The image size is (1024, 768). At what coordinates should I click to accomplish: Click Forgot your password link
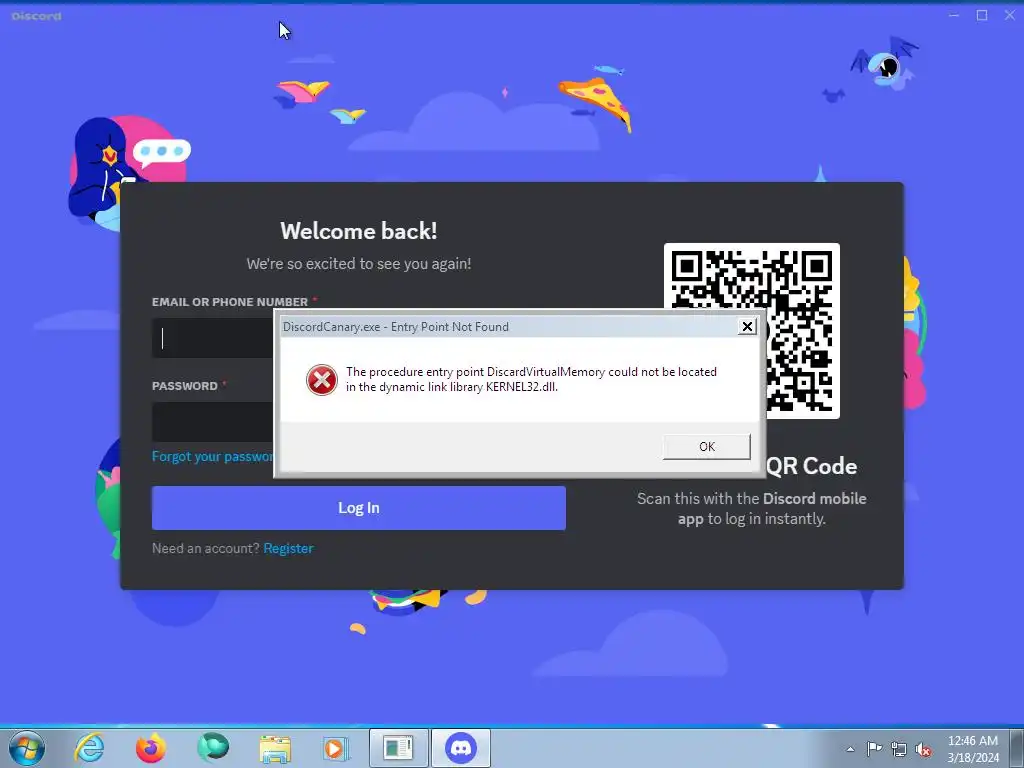[x=213, y=456]
